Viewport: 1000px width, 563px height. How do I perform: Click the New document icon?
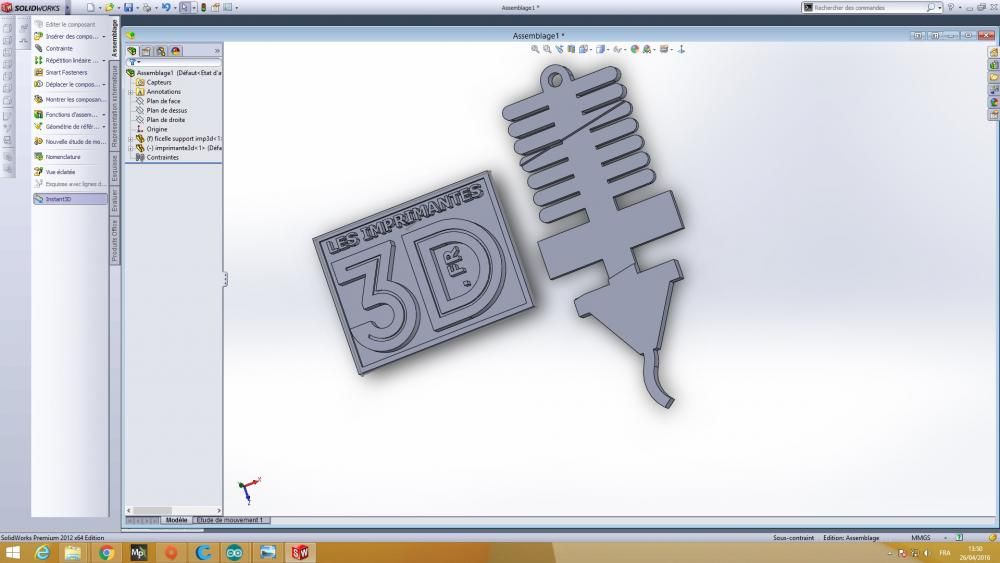[x=90, y=8]
